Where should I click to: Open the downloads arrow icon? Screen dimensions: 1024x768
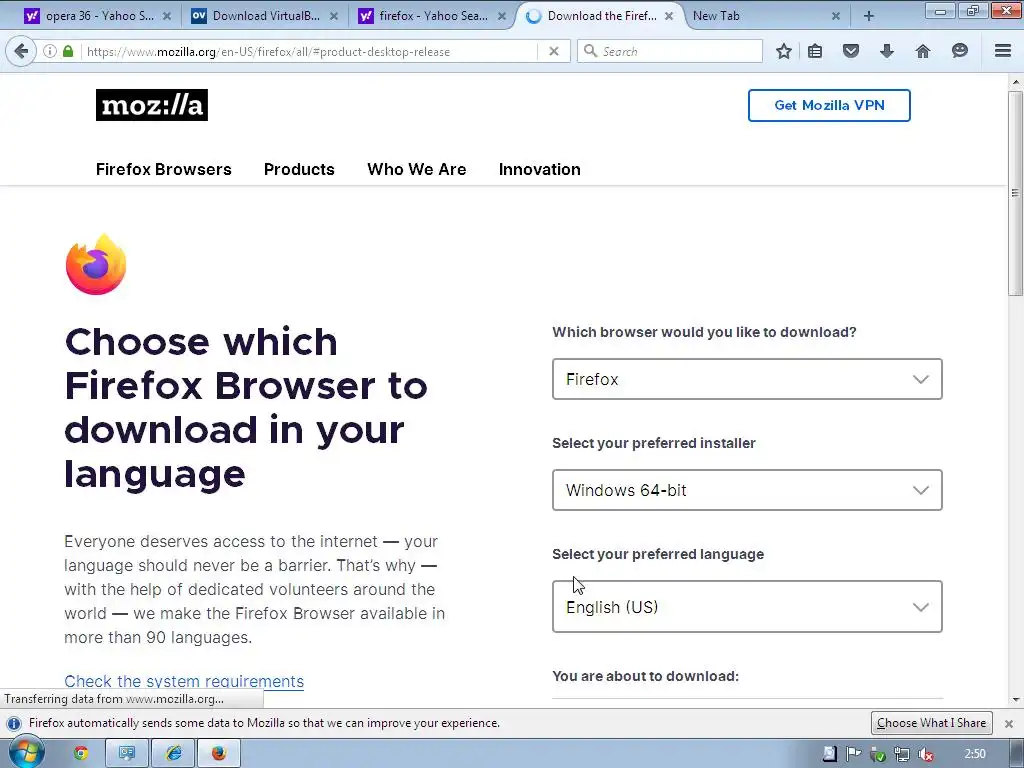(886, 51)
